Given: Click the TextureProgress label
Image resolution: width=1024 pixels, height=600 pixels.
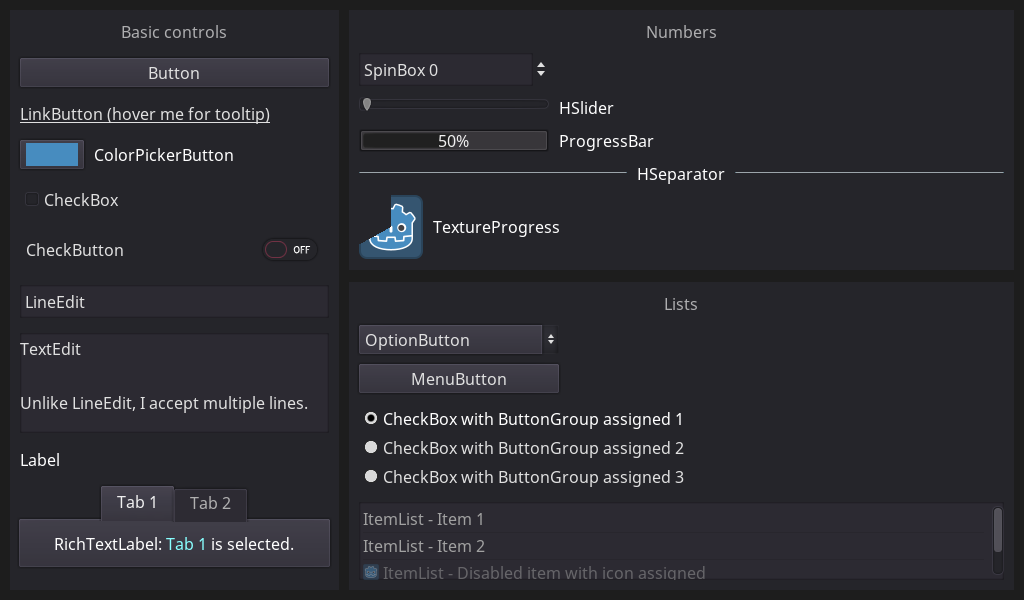Looking at the screenshot, I should (x=496, y=227).
